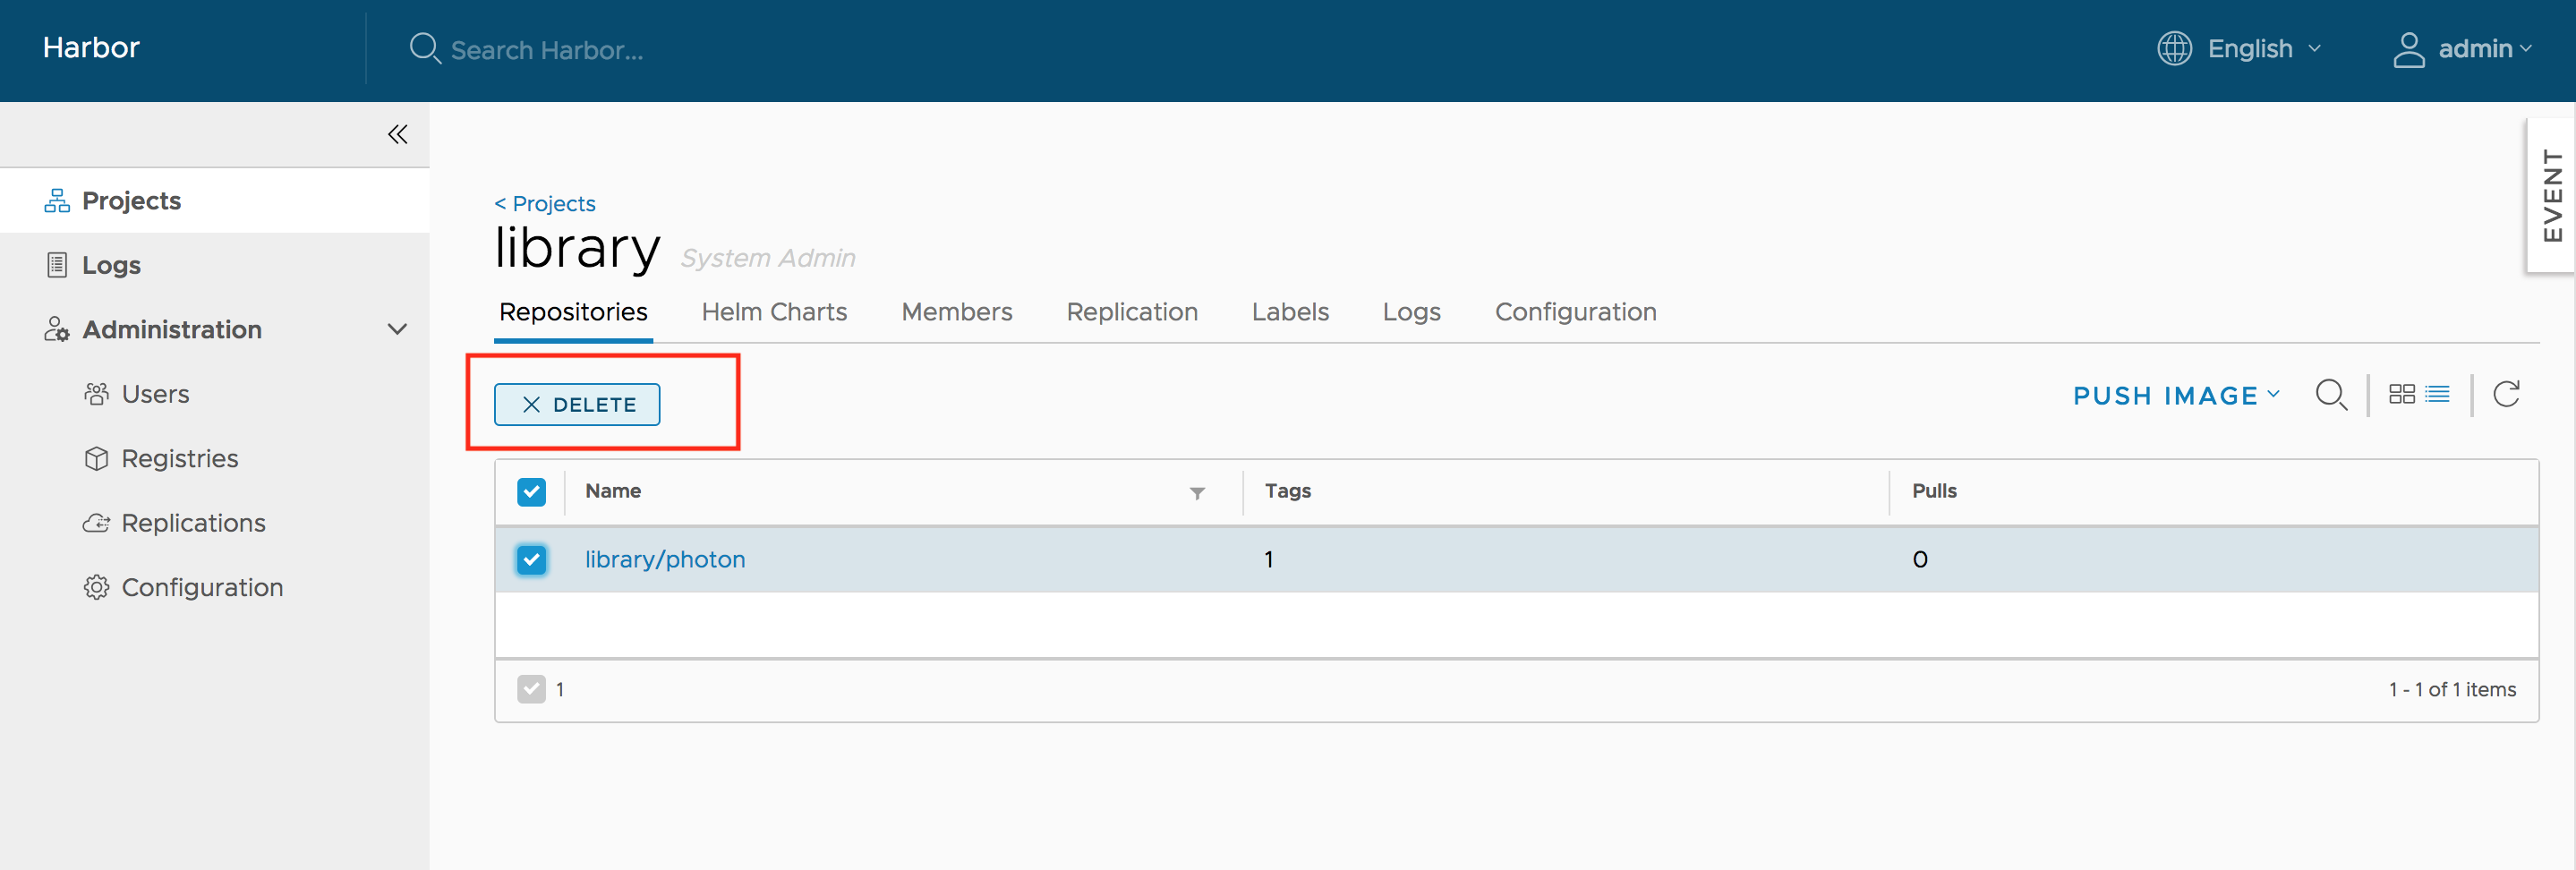Open the repository search magnifier

(x=2332, y=394)
